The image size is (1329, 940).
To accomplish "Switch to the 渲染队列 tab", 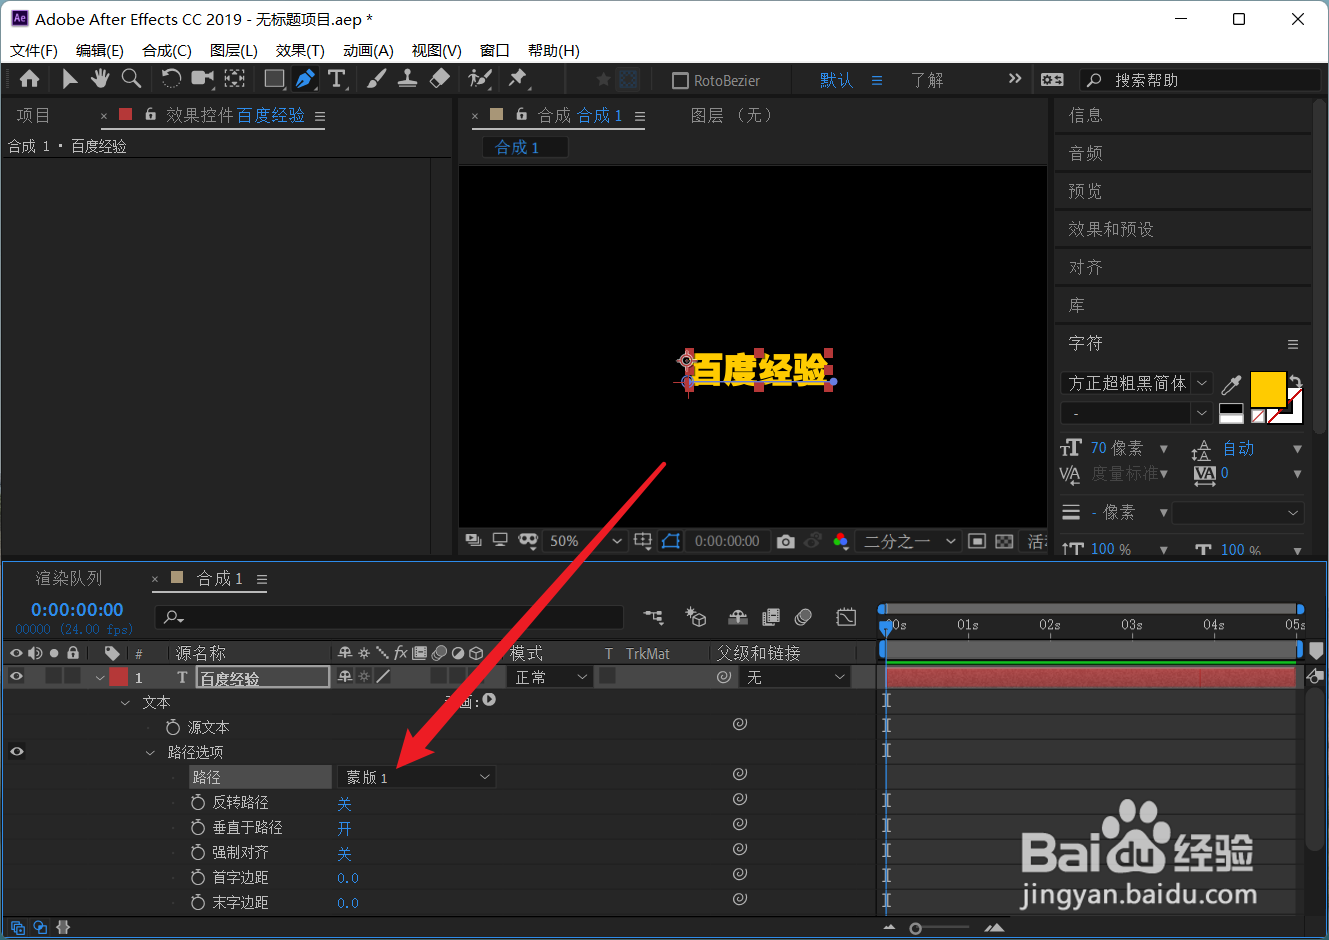I will click(69, 579).
